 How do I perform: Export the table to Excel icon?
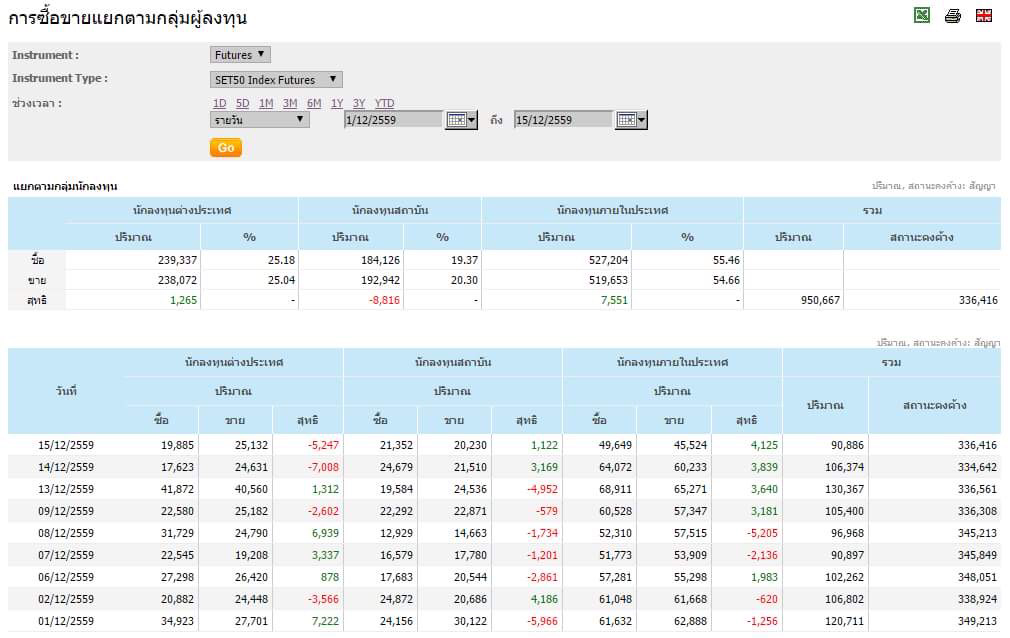(922, 15)
